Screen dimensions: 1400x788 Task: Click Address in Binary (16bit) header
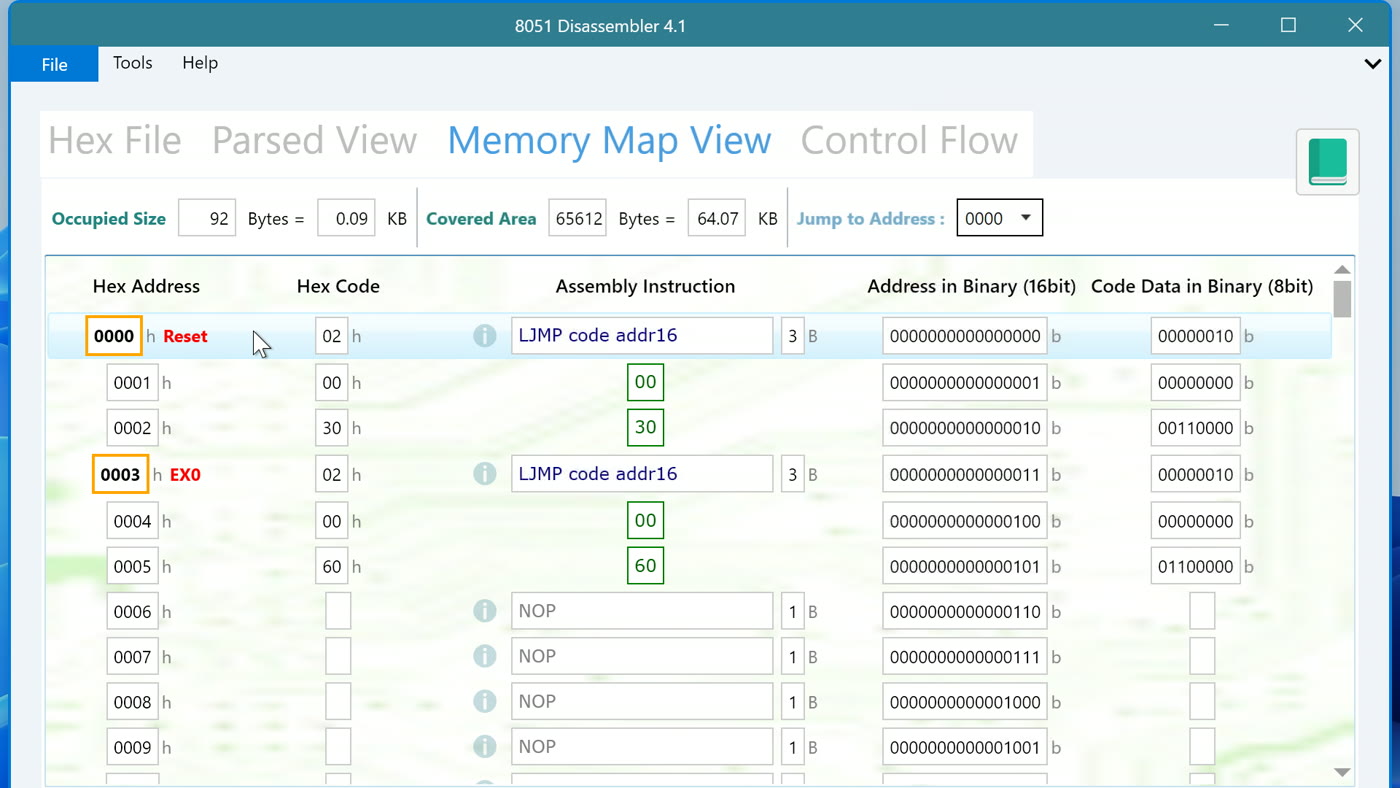tap(971, 286)
